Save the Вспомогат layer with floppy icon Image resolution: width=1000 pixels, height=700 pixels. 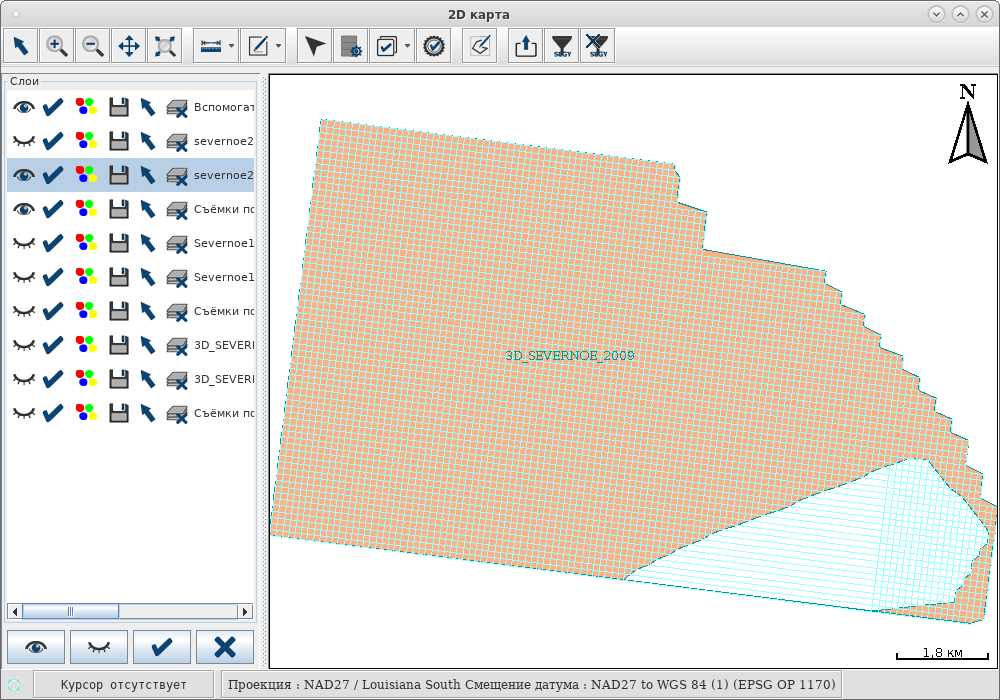(x=119, y=107)
